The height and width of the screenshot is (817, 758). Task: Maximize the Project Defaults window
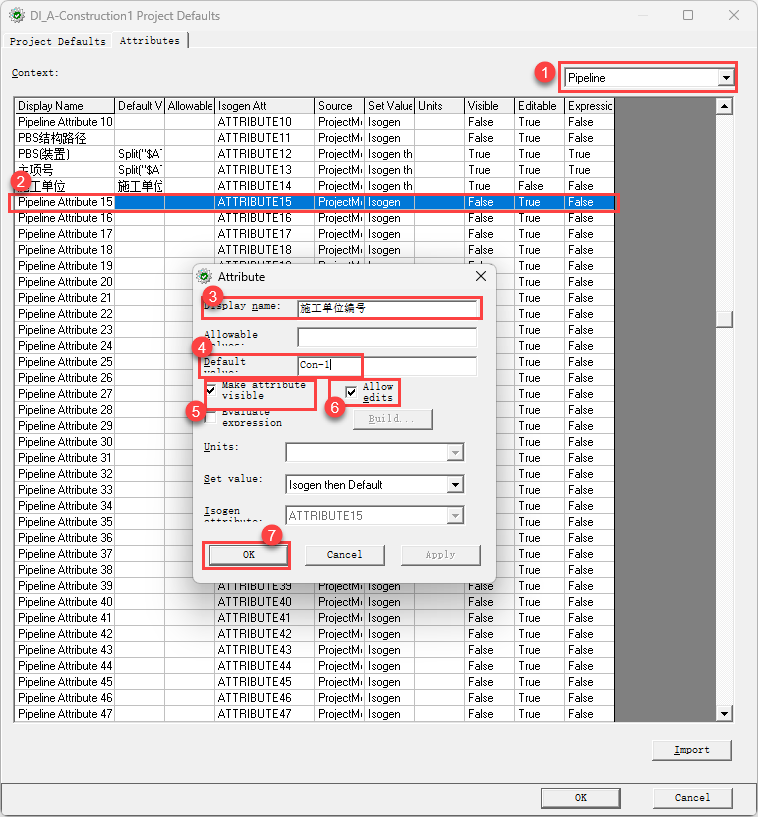688,16
